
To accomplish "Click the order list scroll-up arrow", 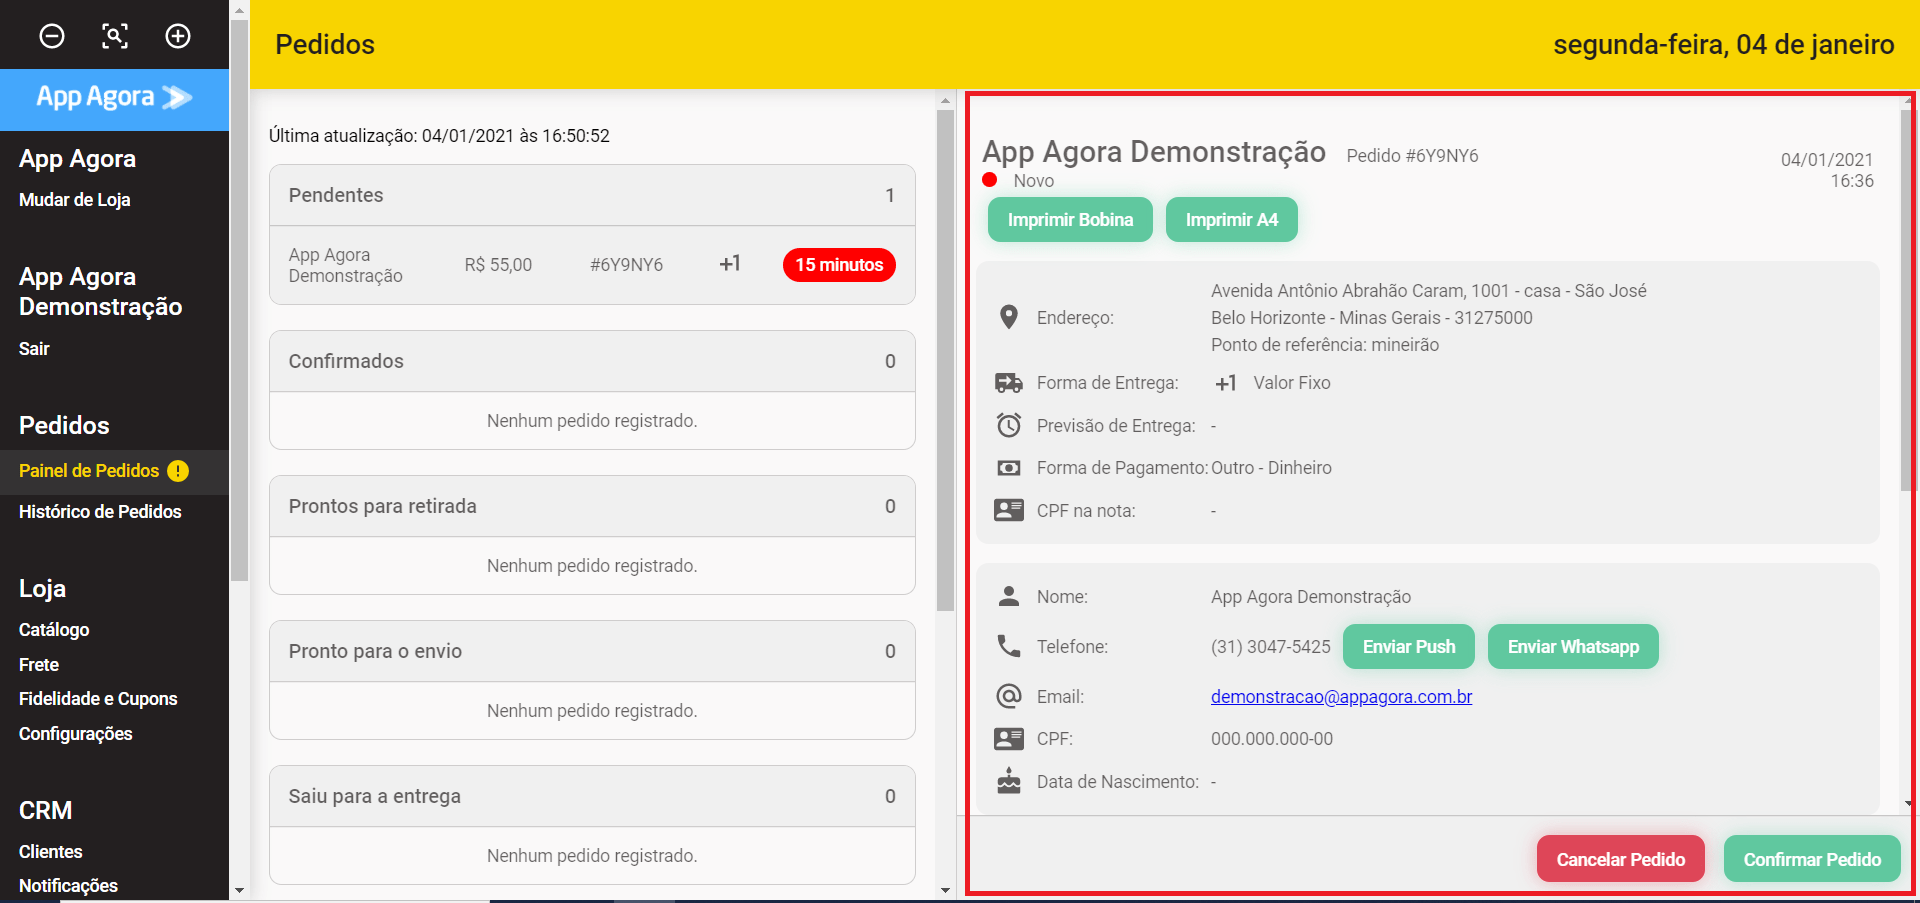I will click(946, 100).
